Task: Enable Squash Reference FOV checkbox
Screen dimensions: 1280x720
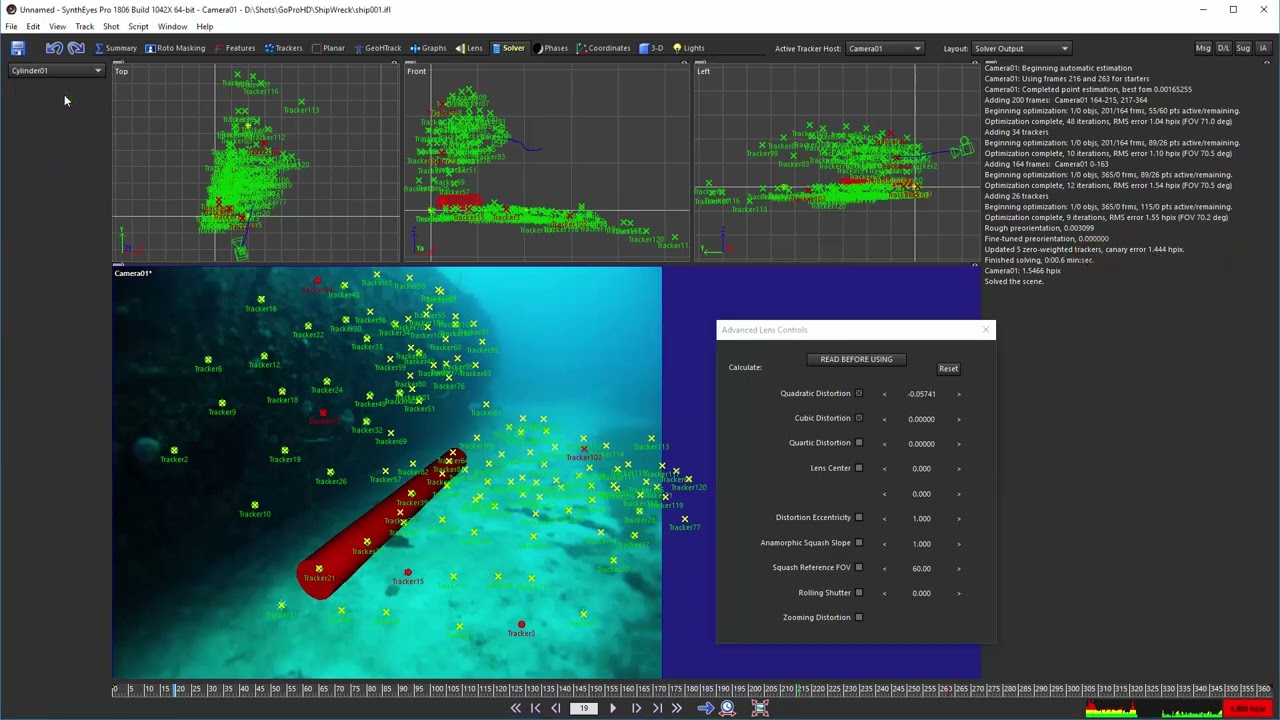Action: (x=858, y=567)
